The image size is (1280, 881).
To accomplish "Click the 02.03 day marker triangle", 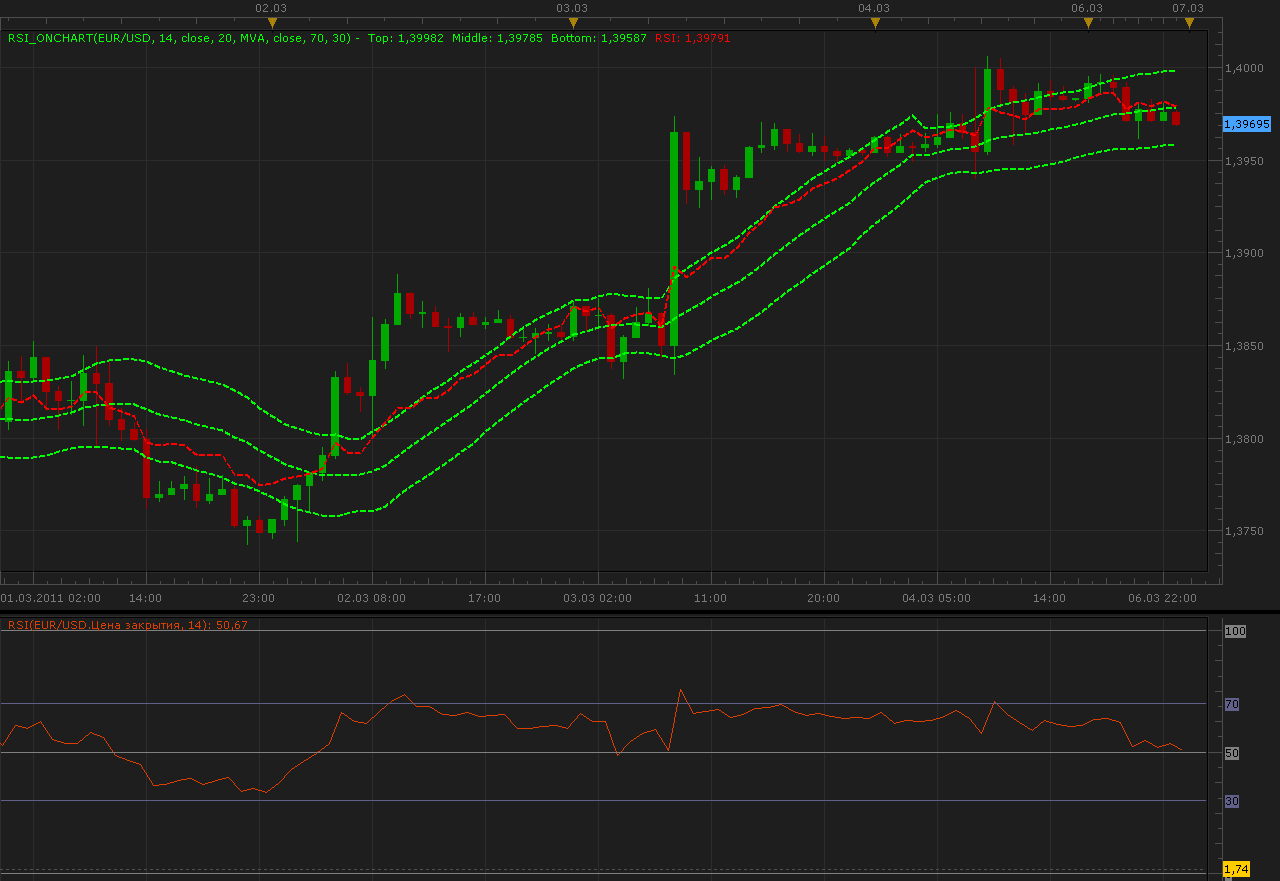I will click(x=271, y=22).
